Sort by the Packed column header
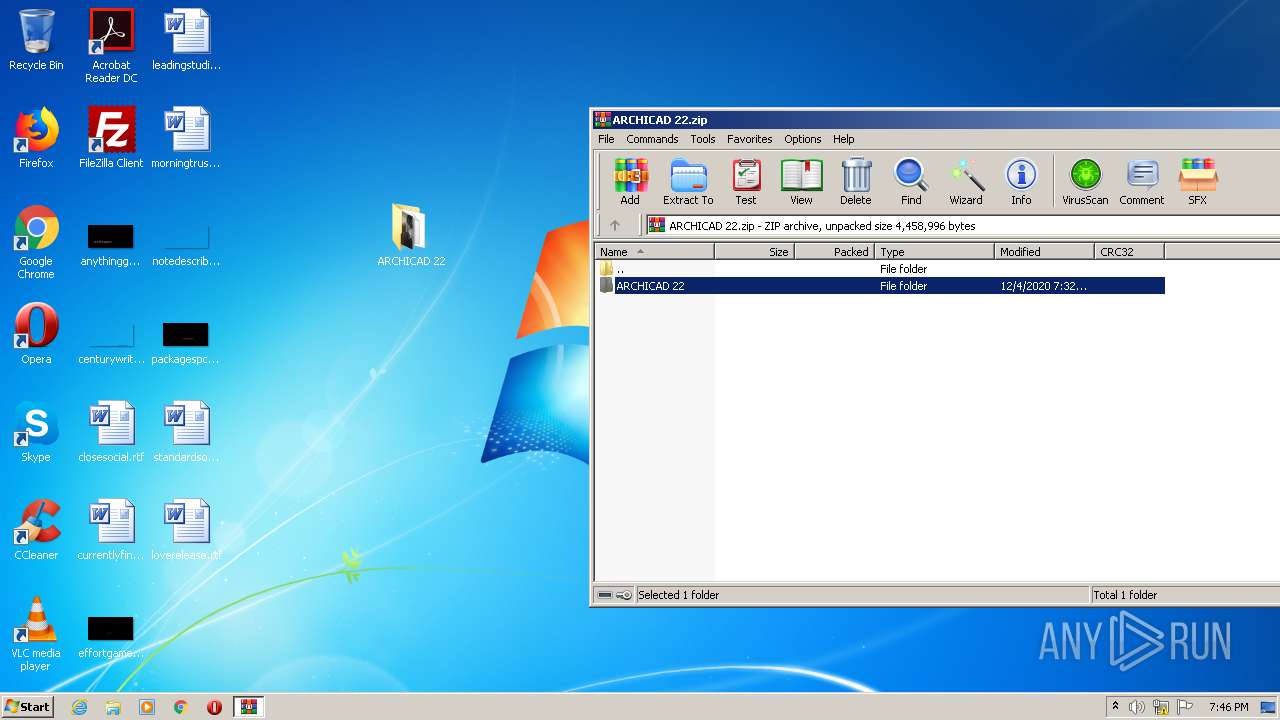 coord(835,252)
